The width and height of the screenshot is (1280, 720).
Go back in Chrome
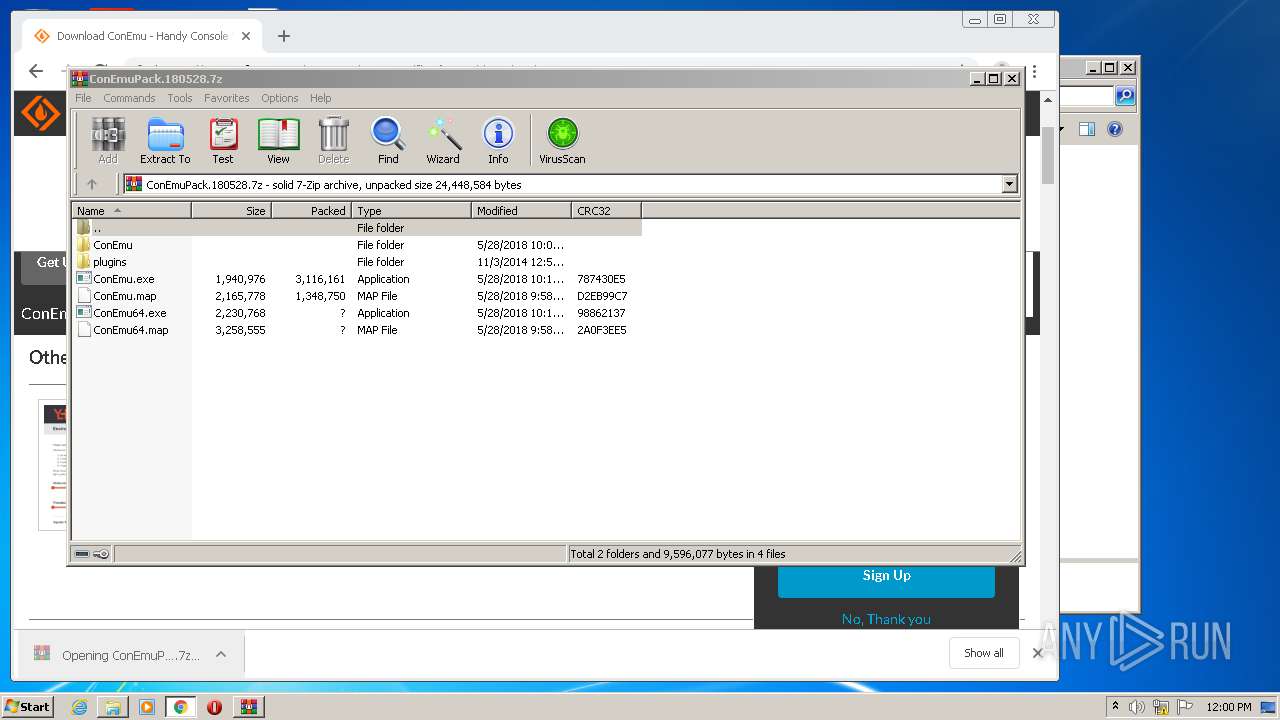coord(36,71)
